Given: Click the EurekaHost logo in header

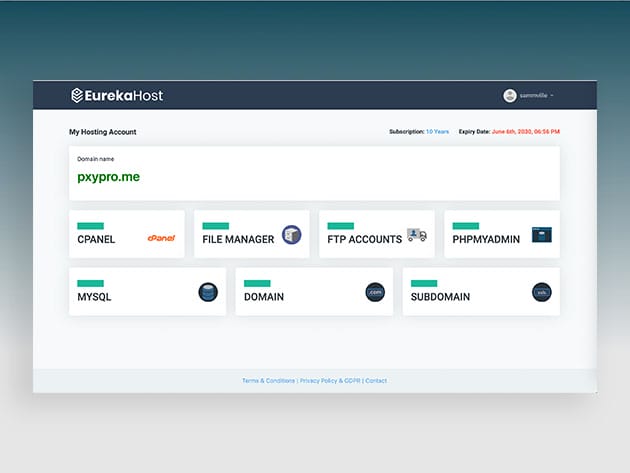Looking at the screenshot, I should 117,95.
